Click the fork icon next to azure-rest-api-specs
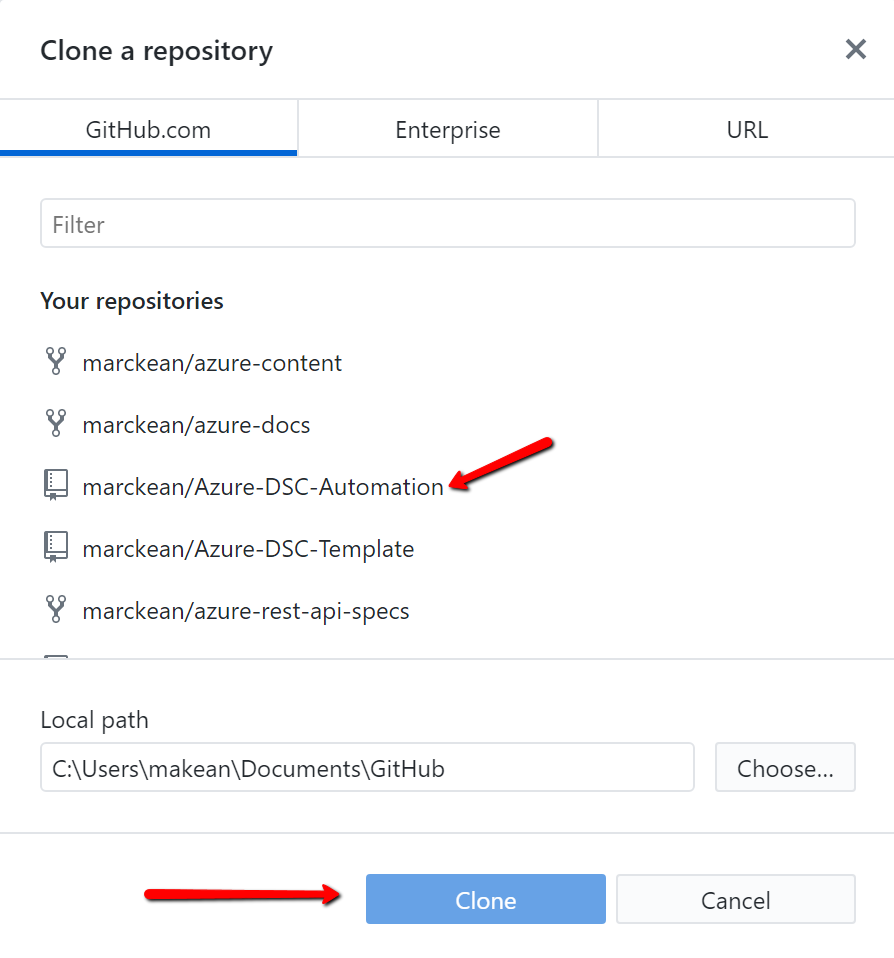This screenshot has height=958, width=894. [56, 611]
